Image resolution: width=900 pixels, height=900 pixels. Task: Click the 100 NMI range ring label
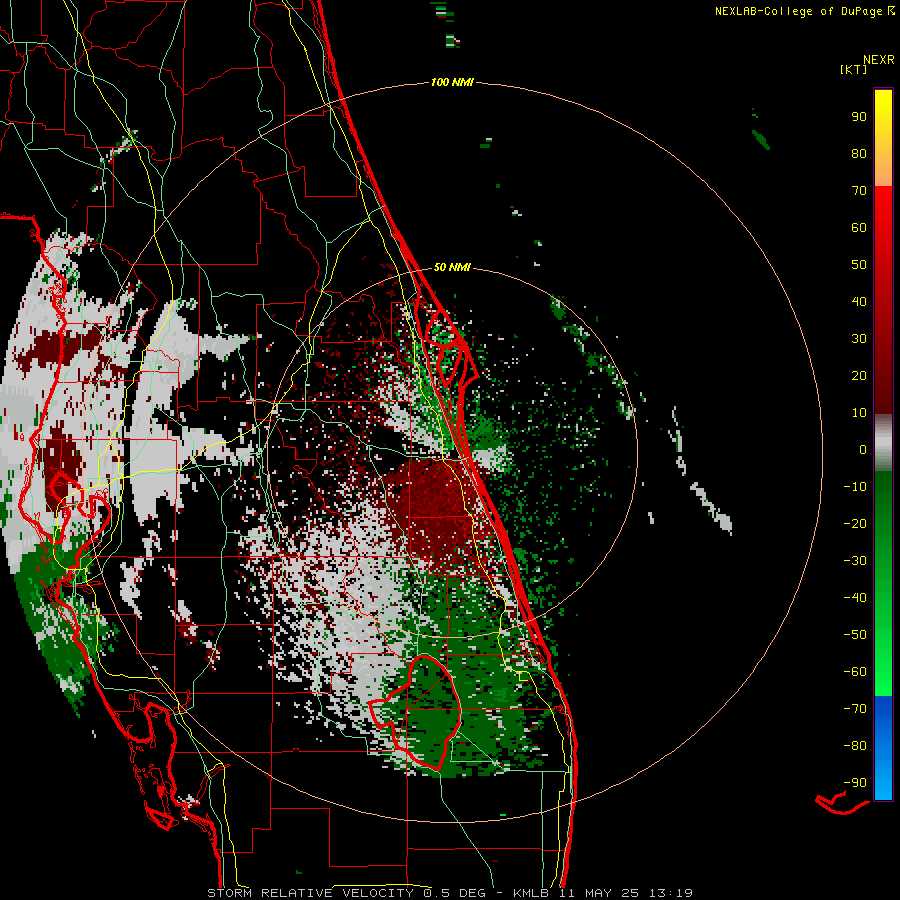(452, 83)
